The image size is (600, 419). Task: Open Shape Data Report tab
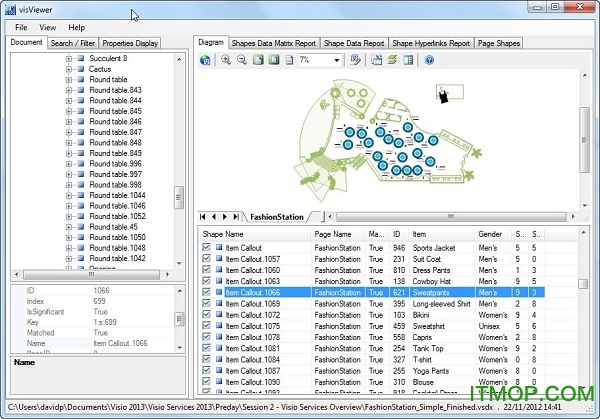[x=354, y=43]
